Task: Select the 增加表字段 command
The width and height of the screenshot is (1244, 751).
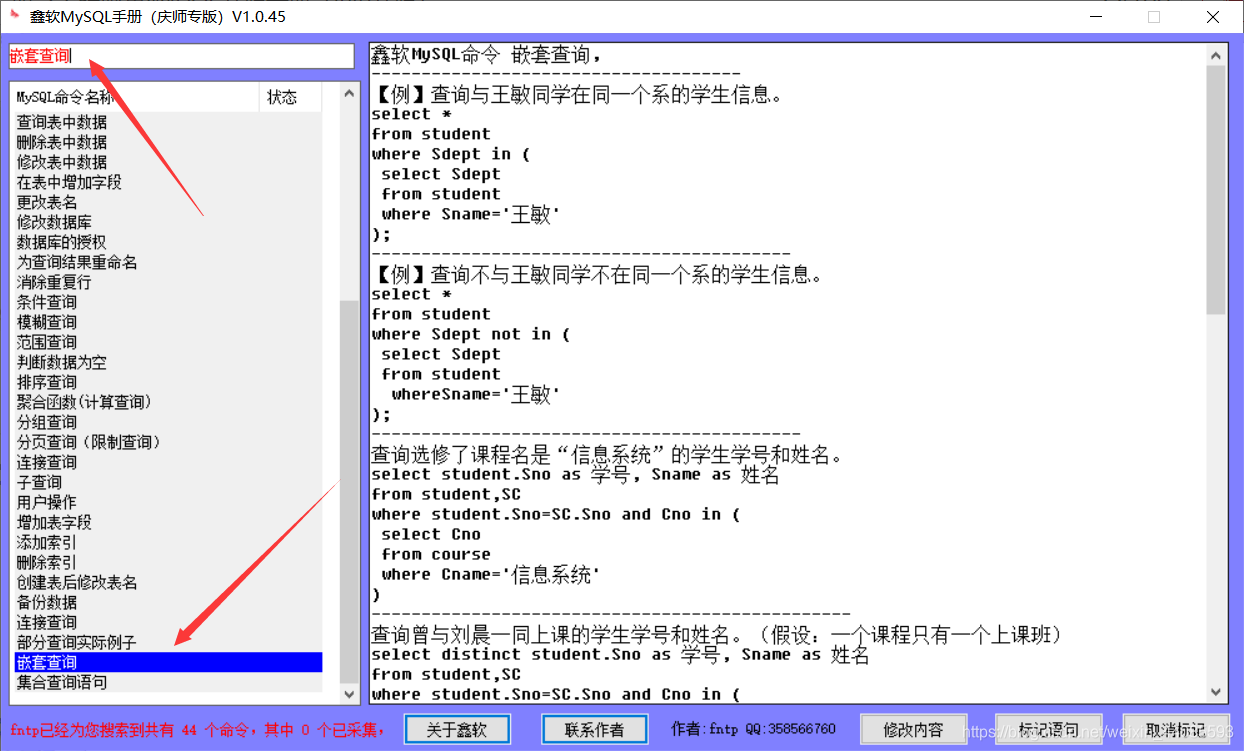Action: pos(168,522)
